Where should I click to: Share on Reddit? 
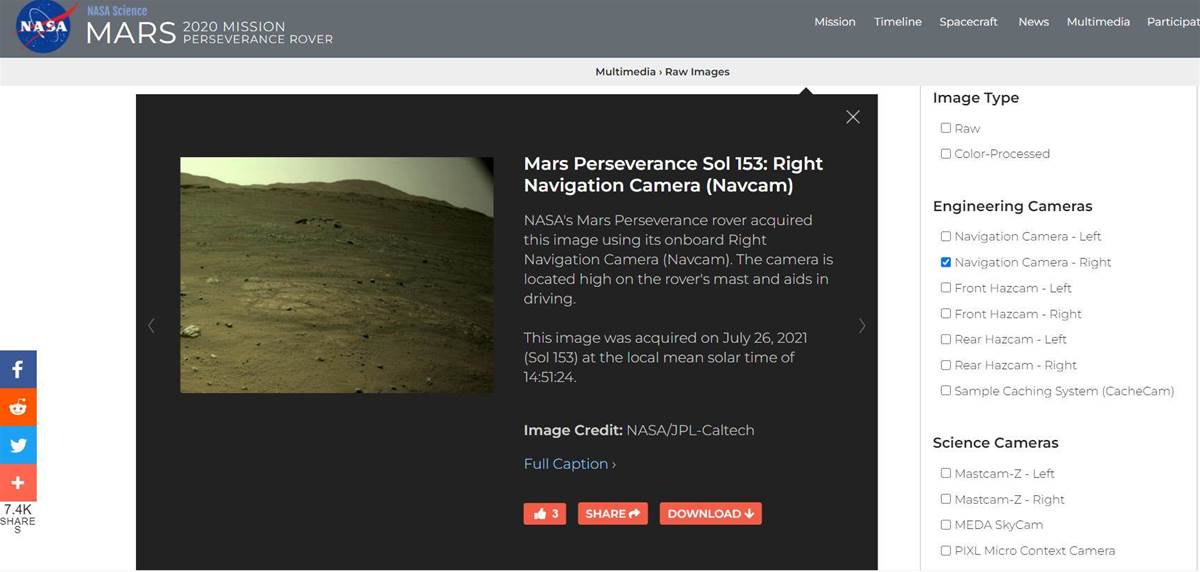[x=18, y=407]
